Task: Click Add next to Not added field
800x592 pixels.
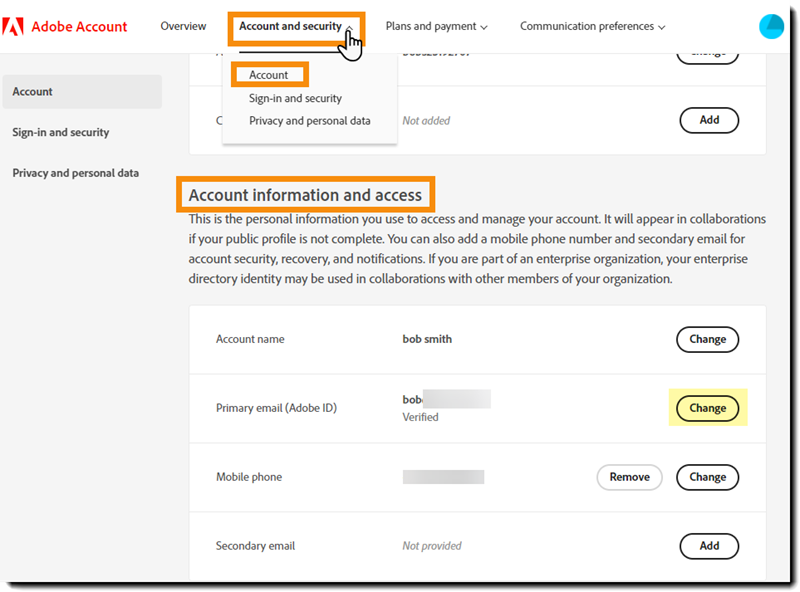Action: [709, 120]
